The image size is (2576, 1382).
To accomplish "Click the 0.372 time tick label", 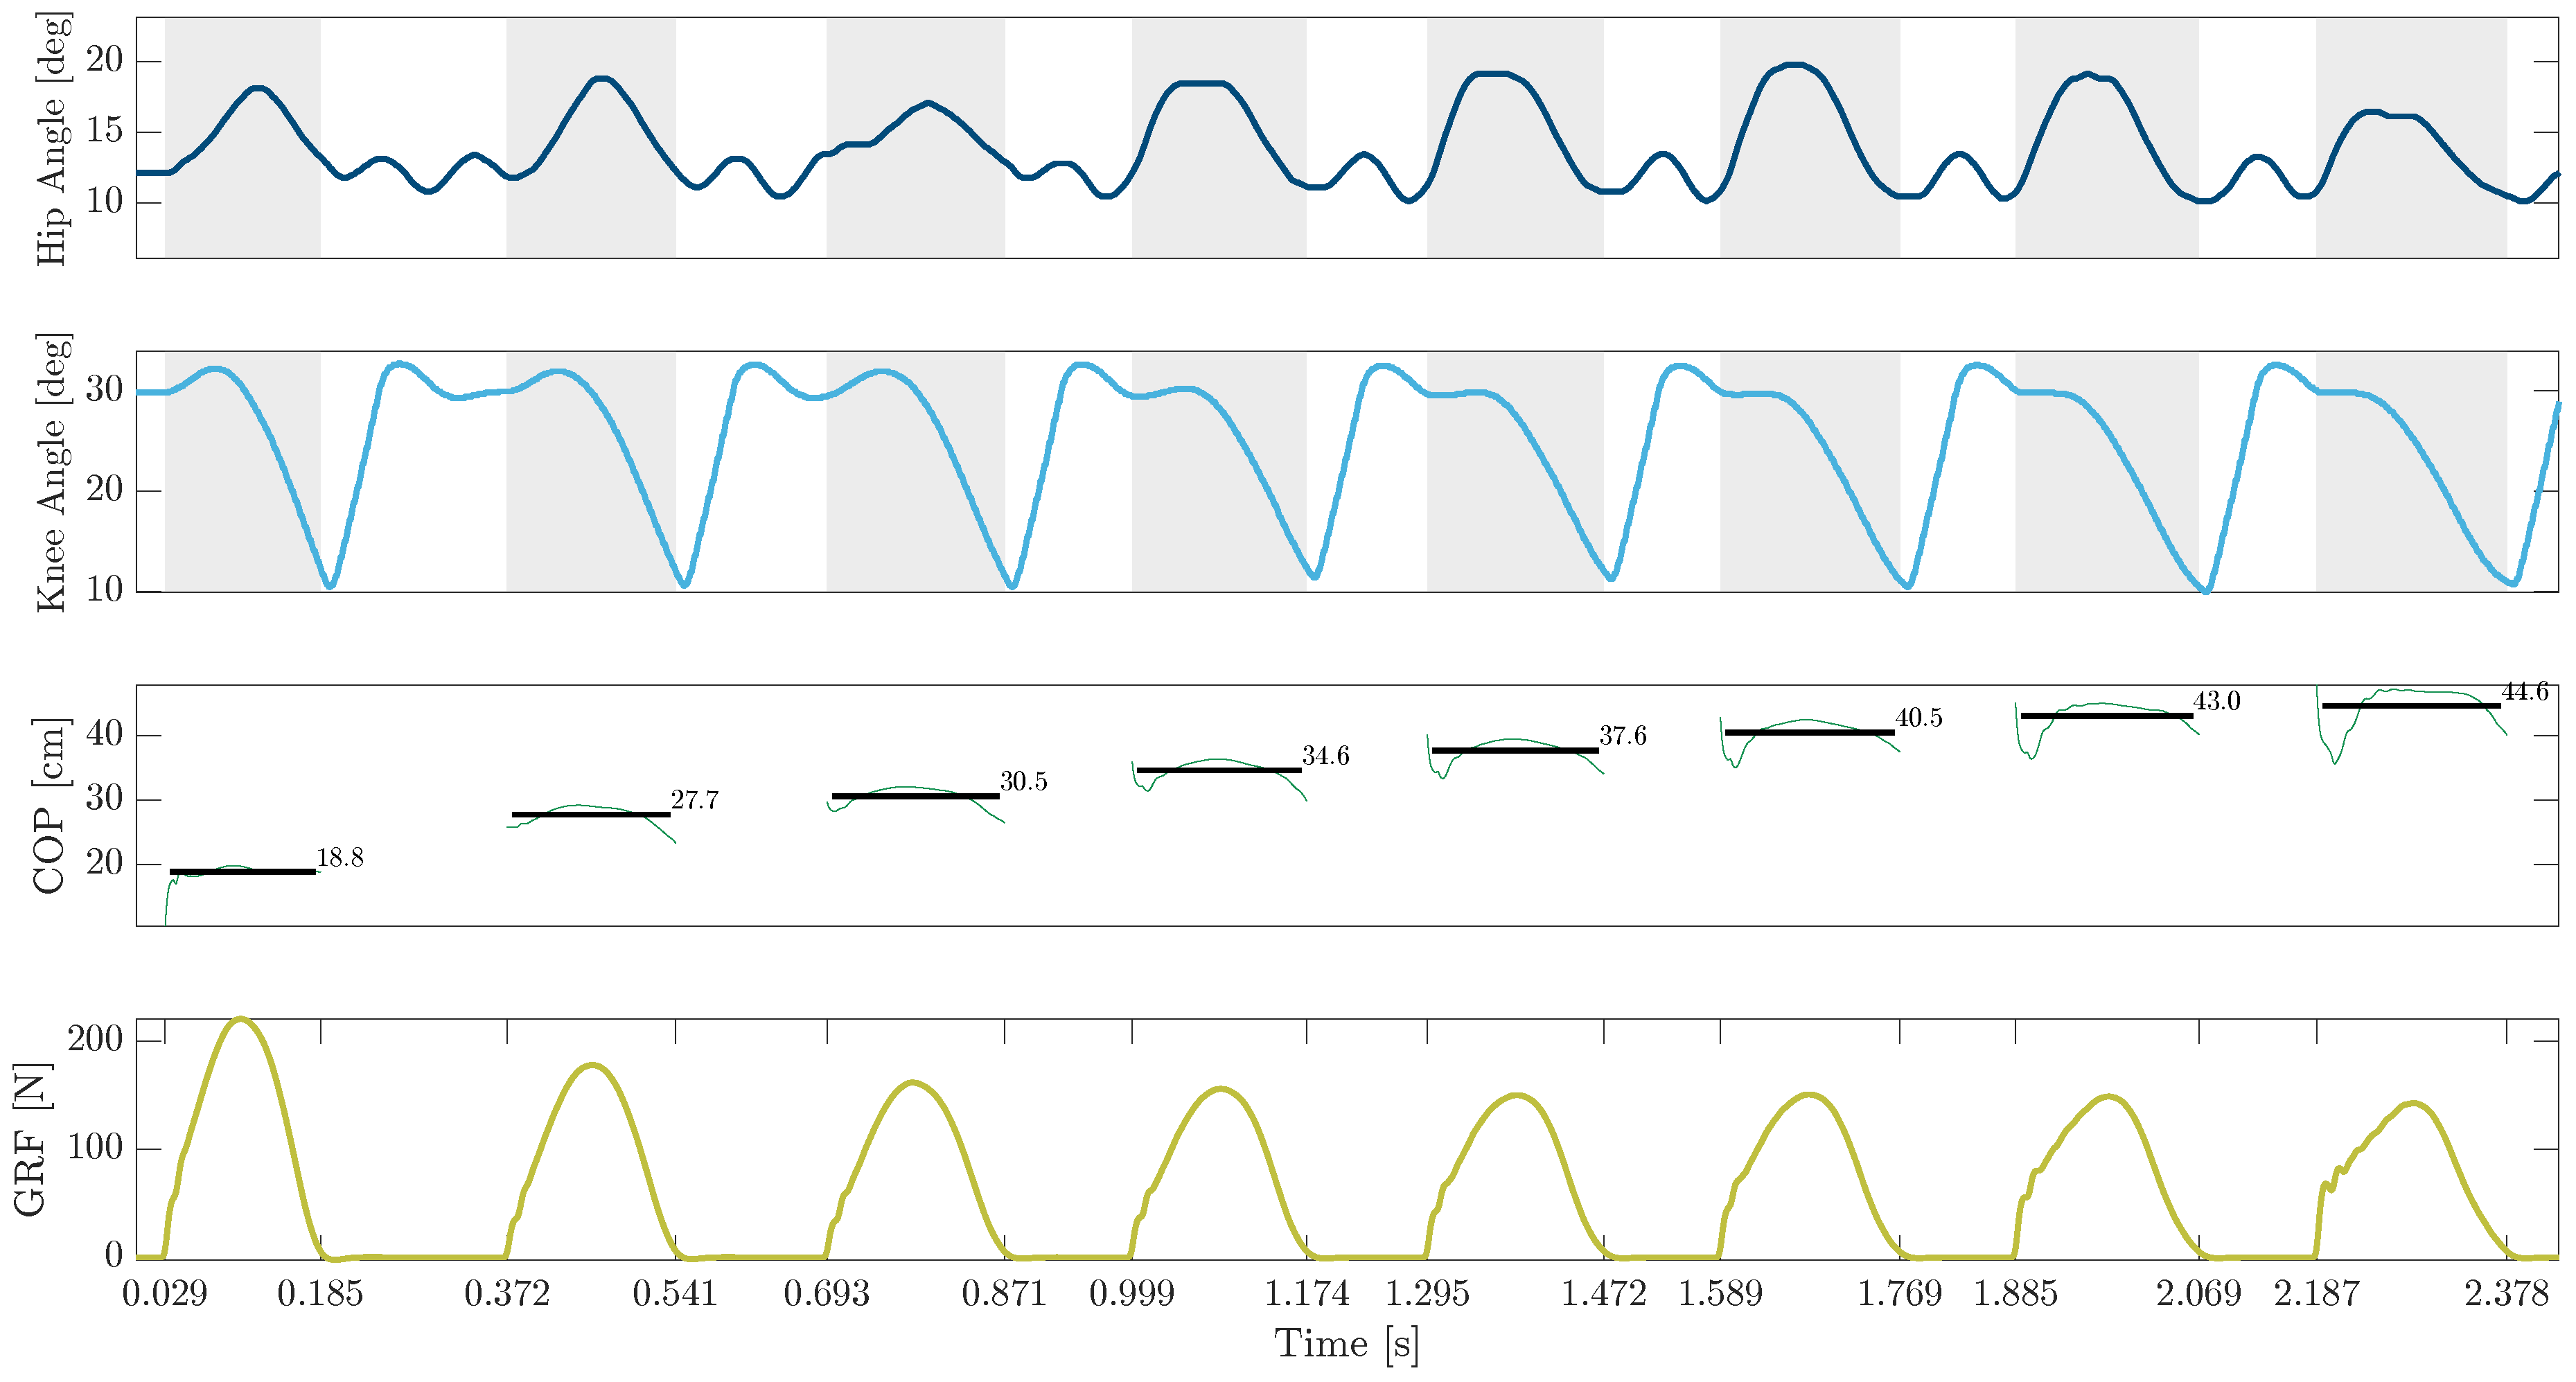I will [x=507, y=1294].
